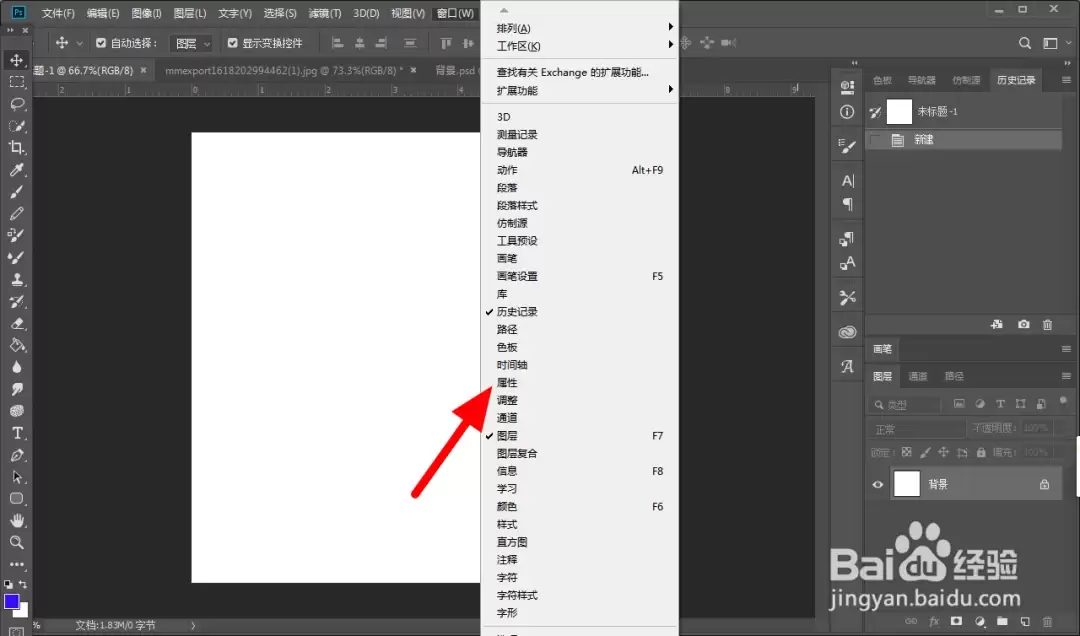
Task: Click the blue foreground color swatch
Action: pyautogui.click(x=11, y=602)
